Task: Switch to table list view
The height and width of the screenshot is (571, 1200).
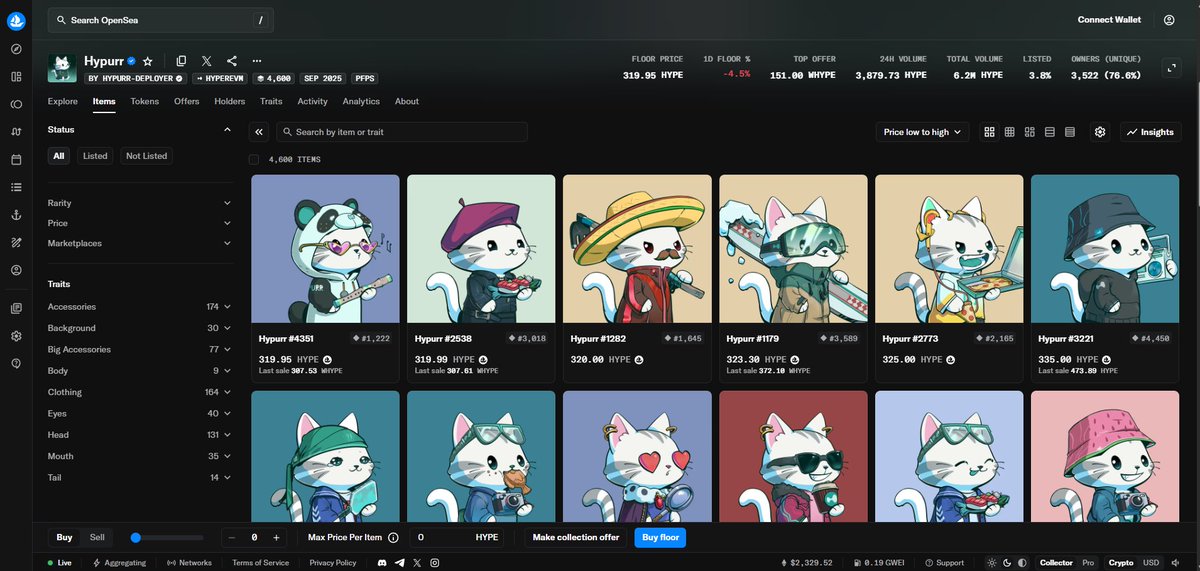Action: 1070,132
